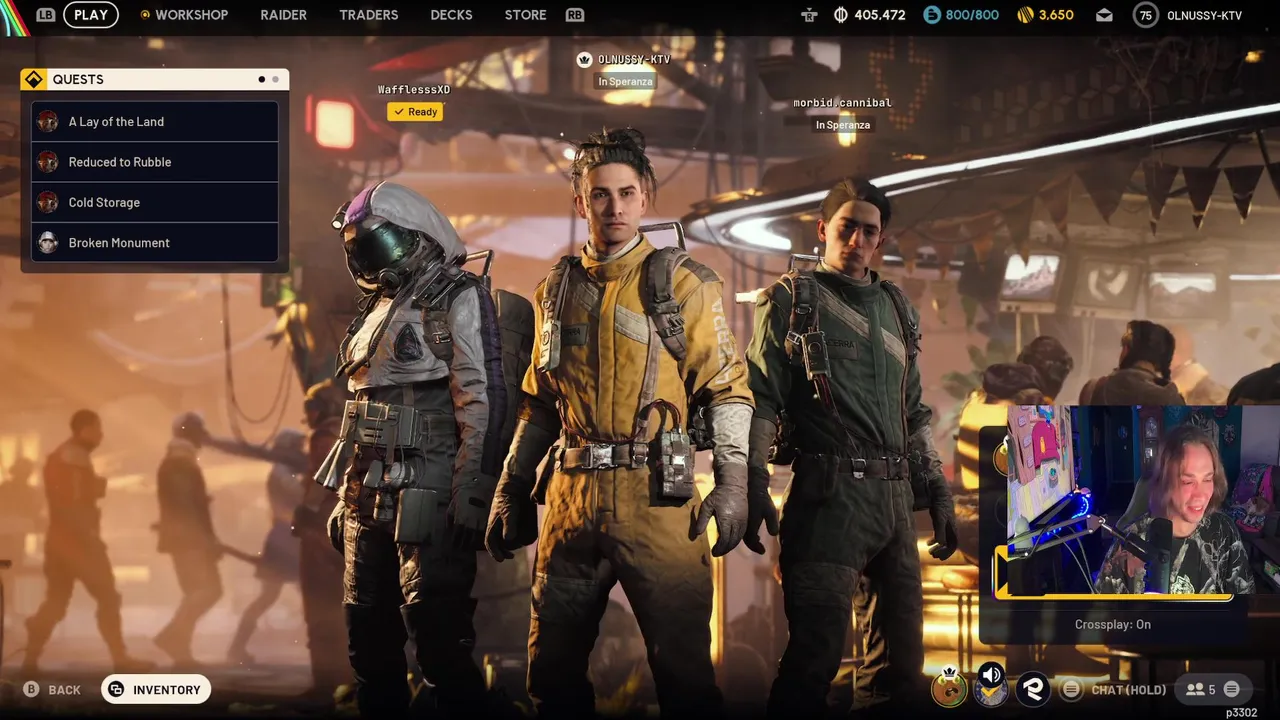Screen dimensions: 1280x720
Task: Click the morbid.cannibal player name
Action: (x=842, y=103)
